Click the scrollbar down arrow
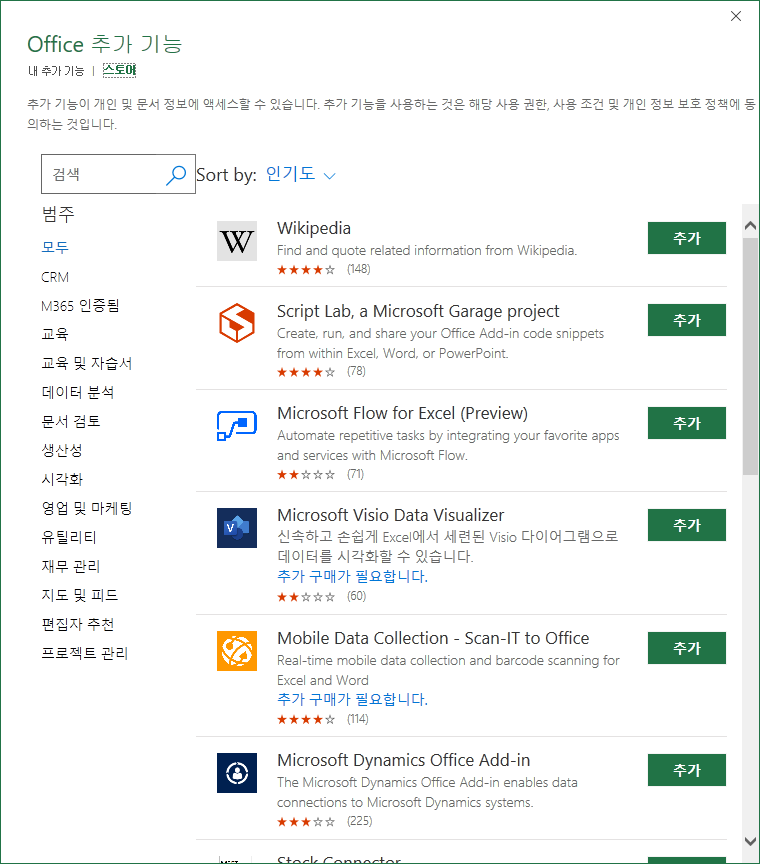This screenshot has width=760, height=864. 750,841
